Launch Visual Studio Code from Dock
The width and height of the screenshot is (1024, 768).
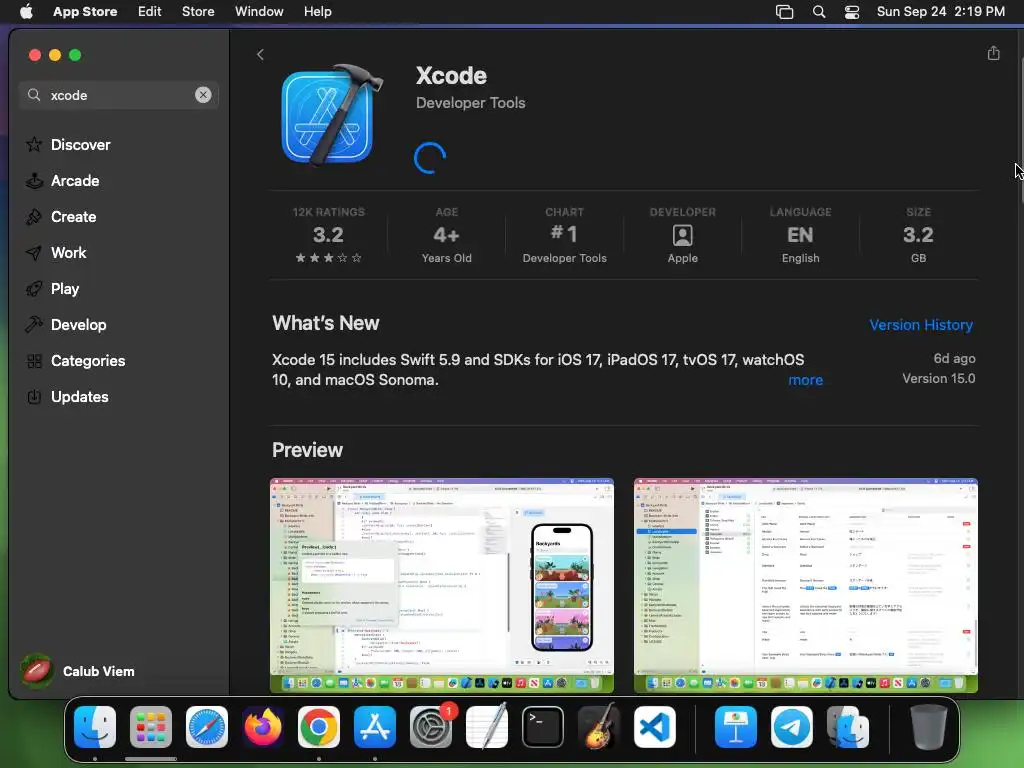tap(655, 726)
